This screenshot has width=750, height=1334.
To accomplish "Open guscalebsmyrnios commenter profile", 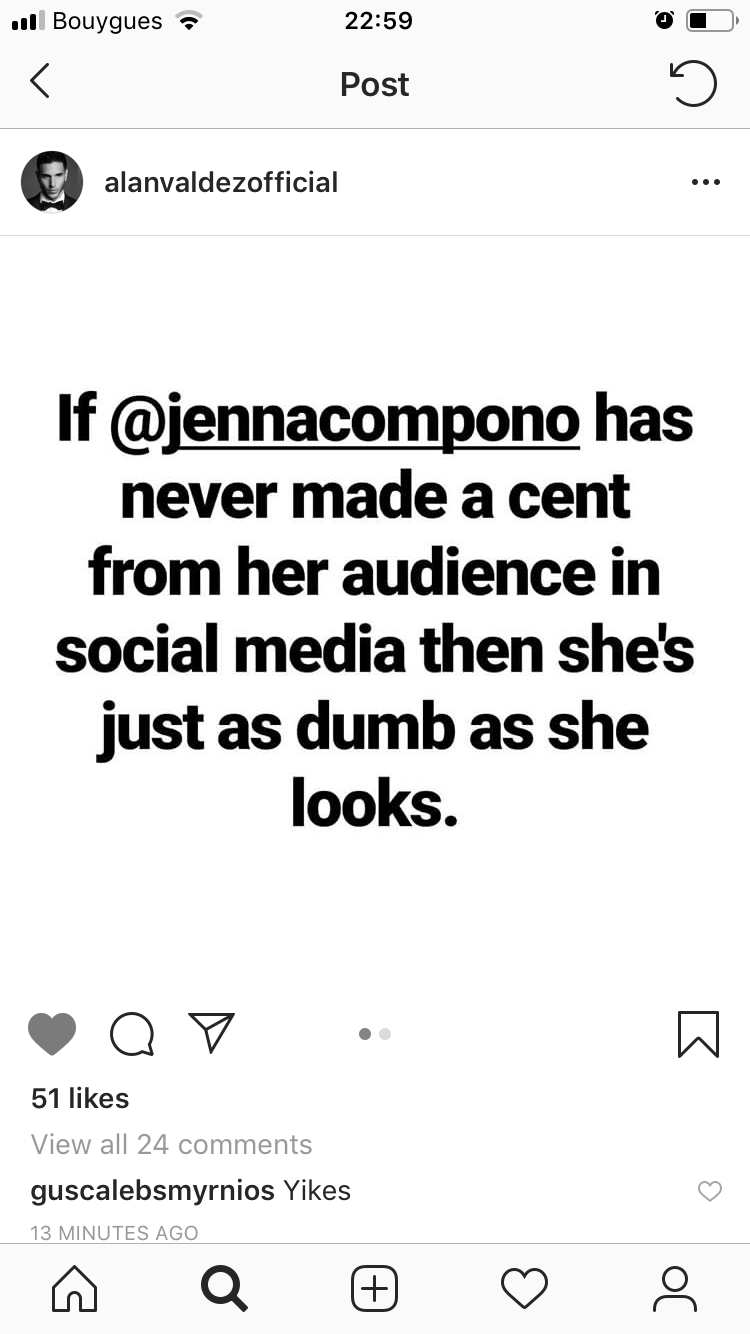I will (153, 1191).
